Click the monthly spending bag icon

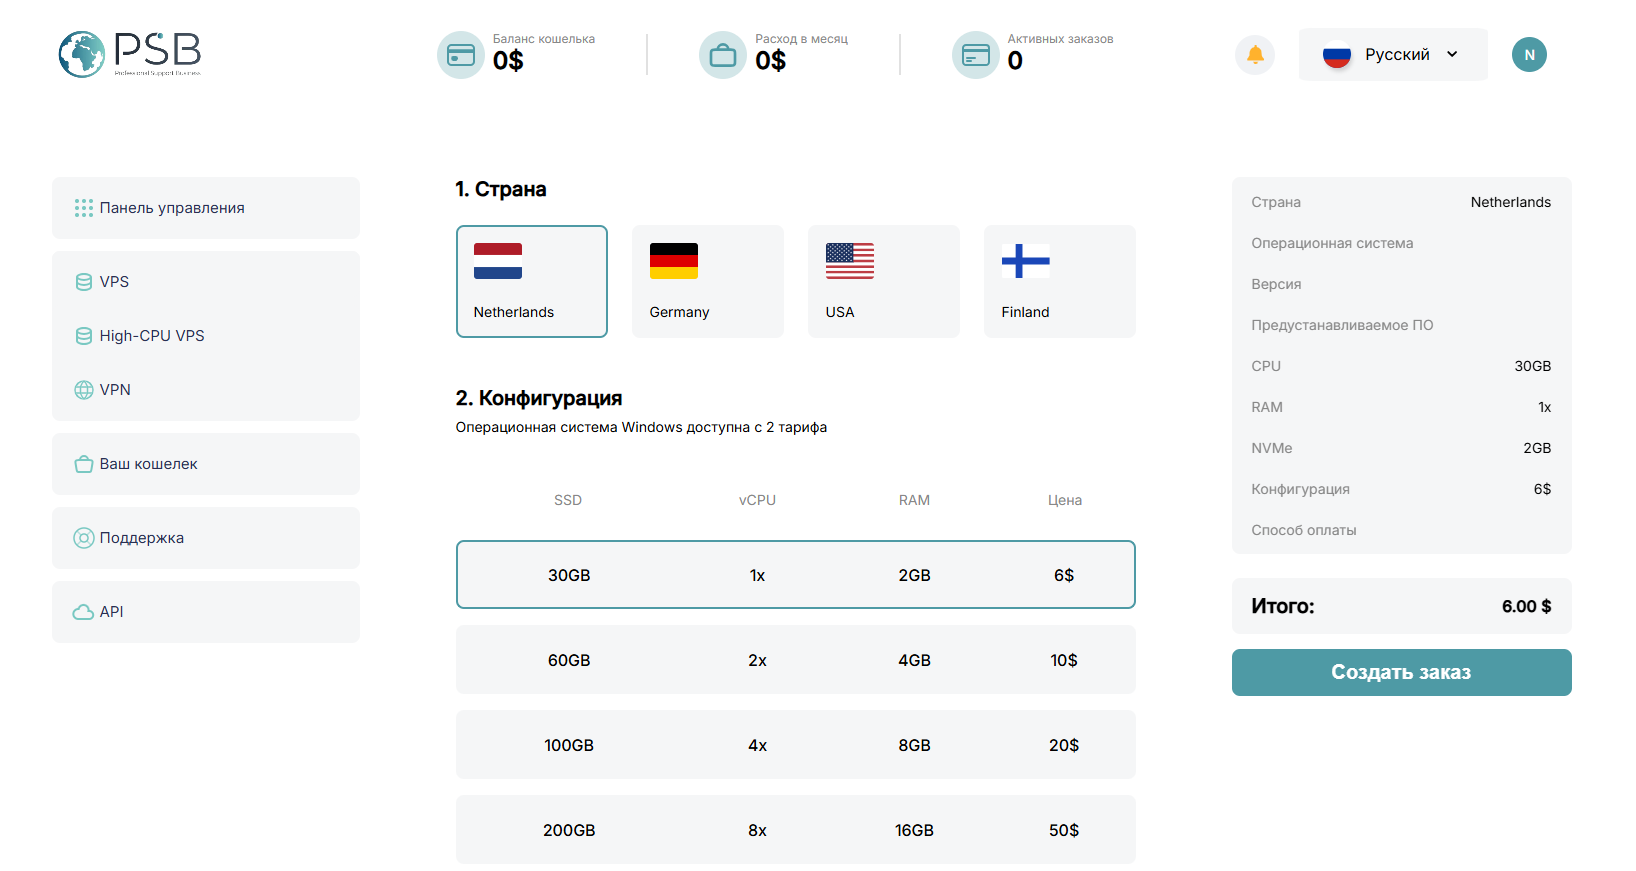(722, 55)
